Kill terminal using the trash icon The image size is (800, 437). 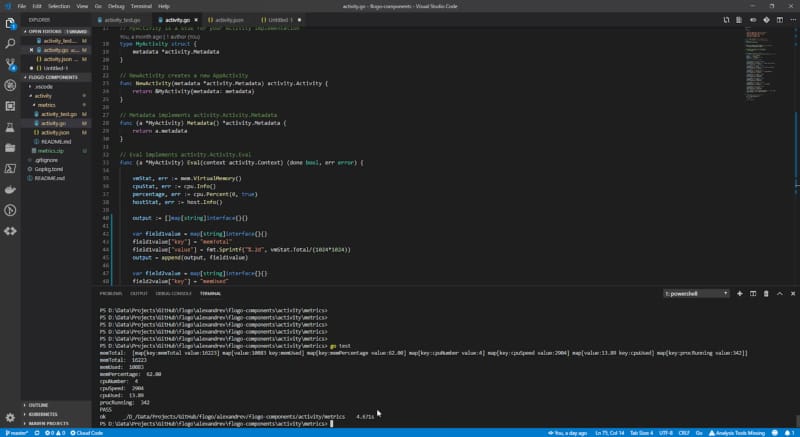(x=765, y=293)
